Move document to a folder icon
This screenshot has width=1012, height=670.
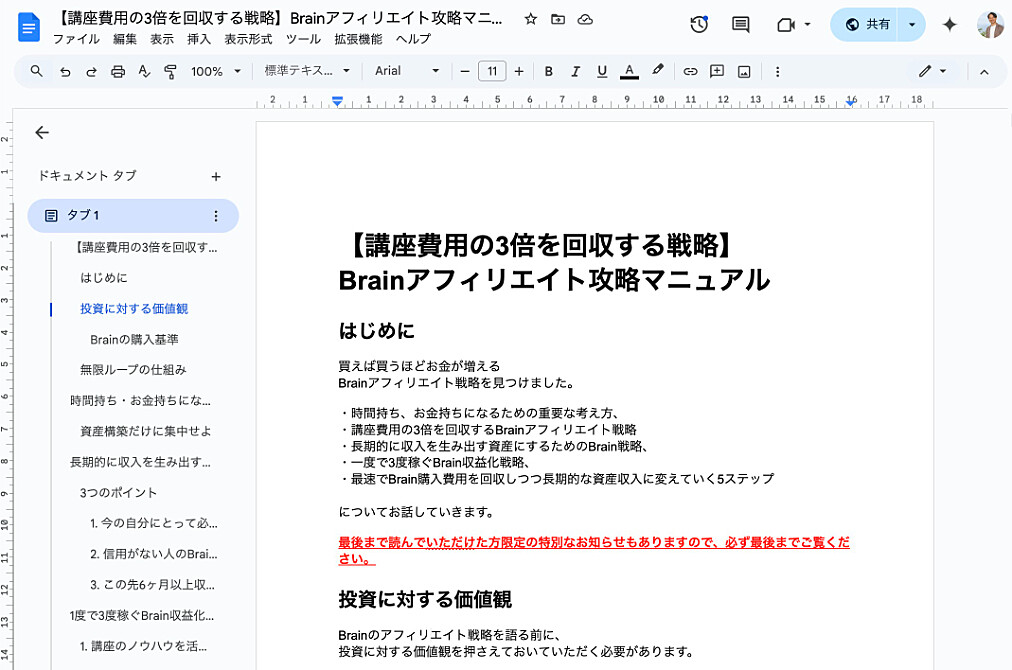tap(558, 19)
